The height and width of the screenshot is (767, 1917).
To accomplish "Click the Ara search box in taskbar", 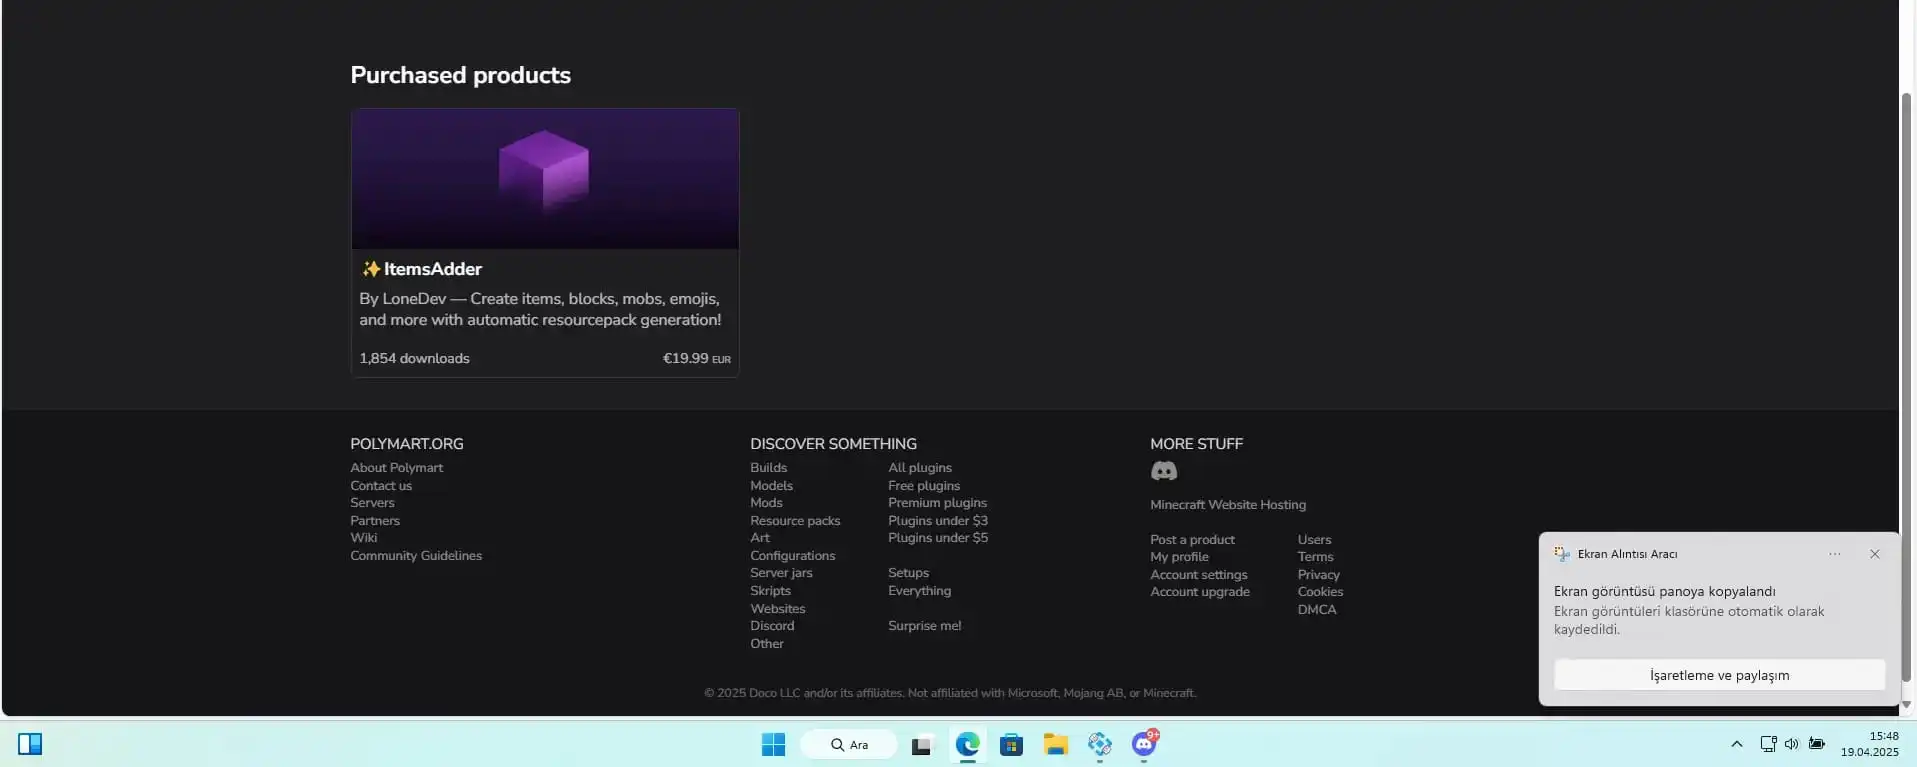I will (849, 744).
